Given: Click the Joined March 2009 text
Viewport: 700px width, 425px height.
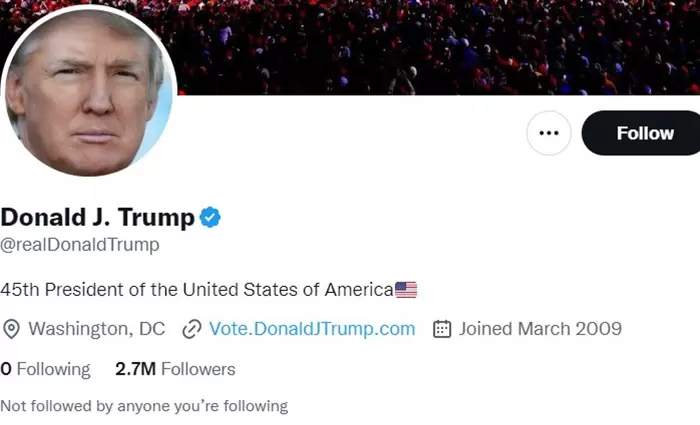Looking at the screenshot, I should click(x=540, y=329).
